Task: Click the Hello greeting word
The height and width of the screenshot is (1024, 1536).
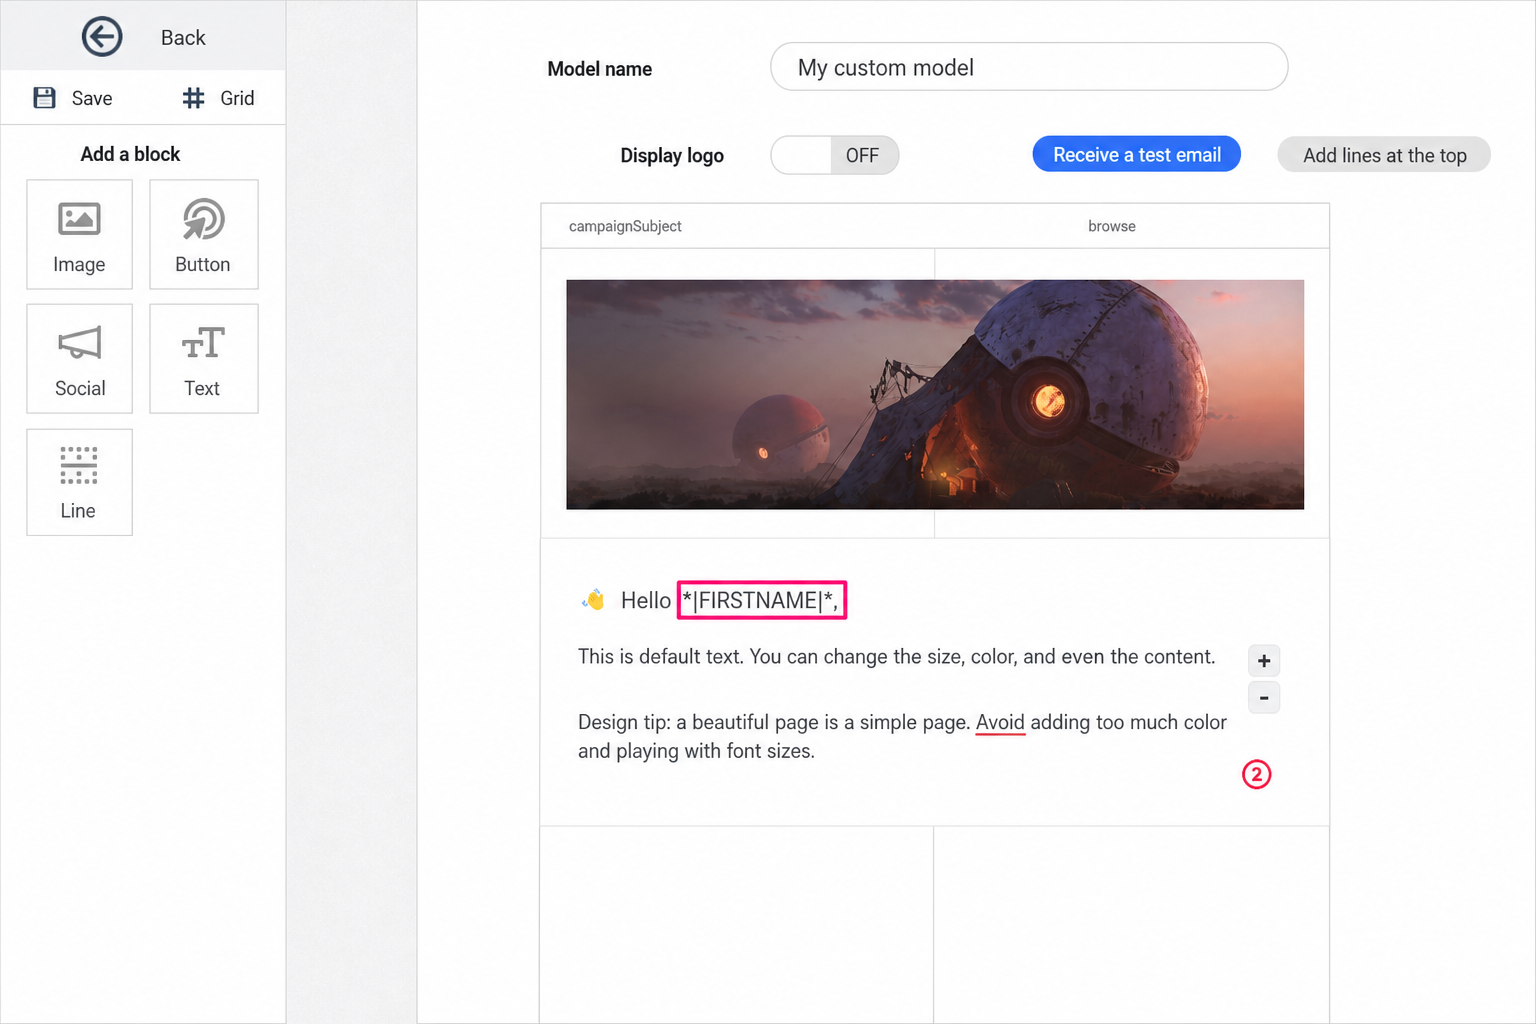Action: click(646, 600)
